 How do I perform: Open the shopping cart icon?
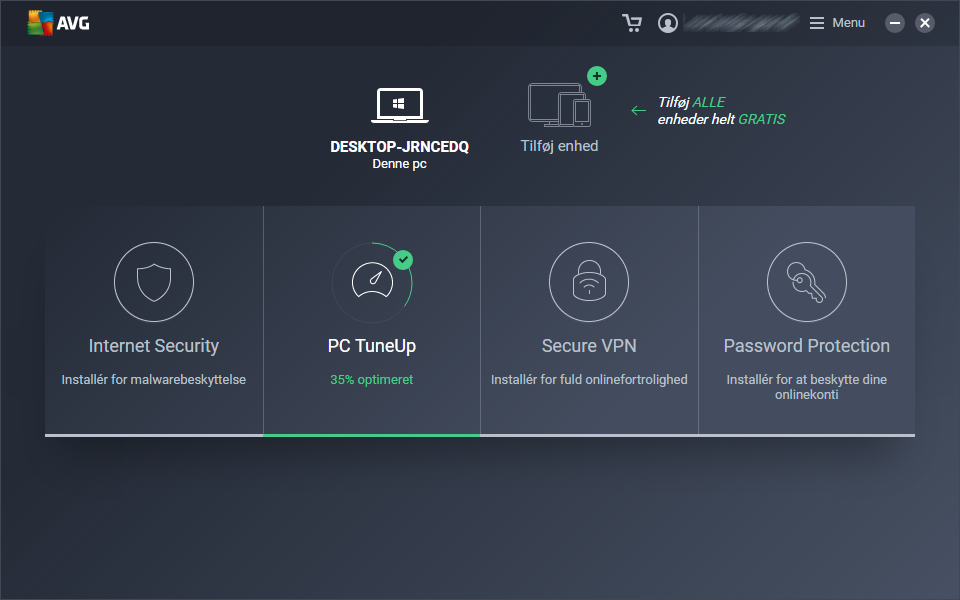click(x=632, y=23)
